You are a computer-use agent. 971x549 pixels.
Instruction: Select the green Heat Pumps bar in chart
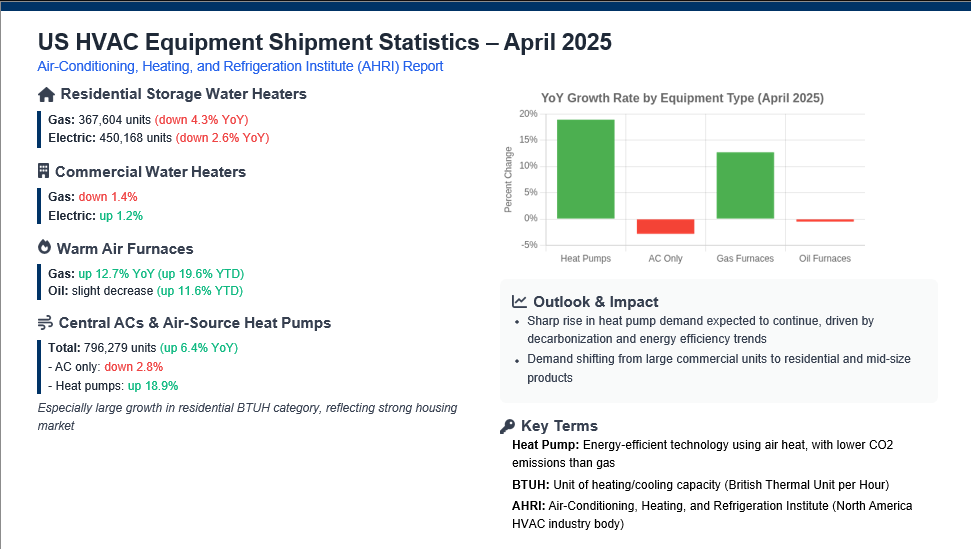click(x=586, y=169)
